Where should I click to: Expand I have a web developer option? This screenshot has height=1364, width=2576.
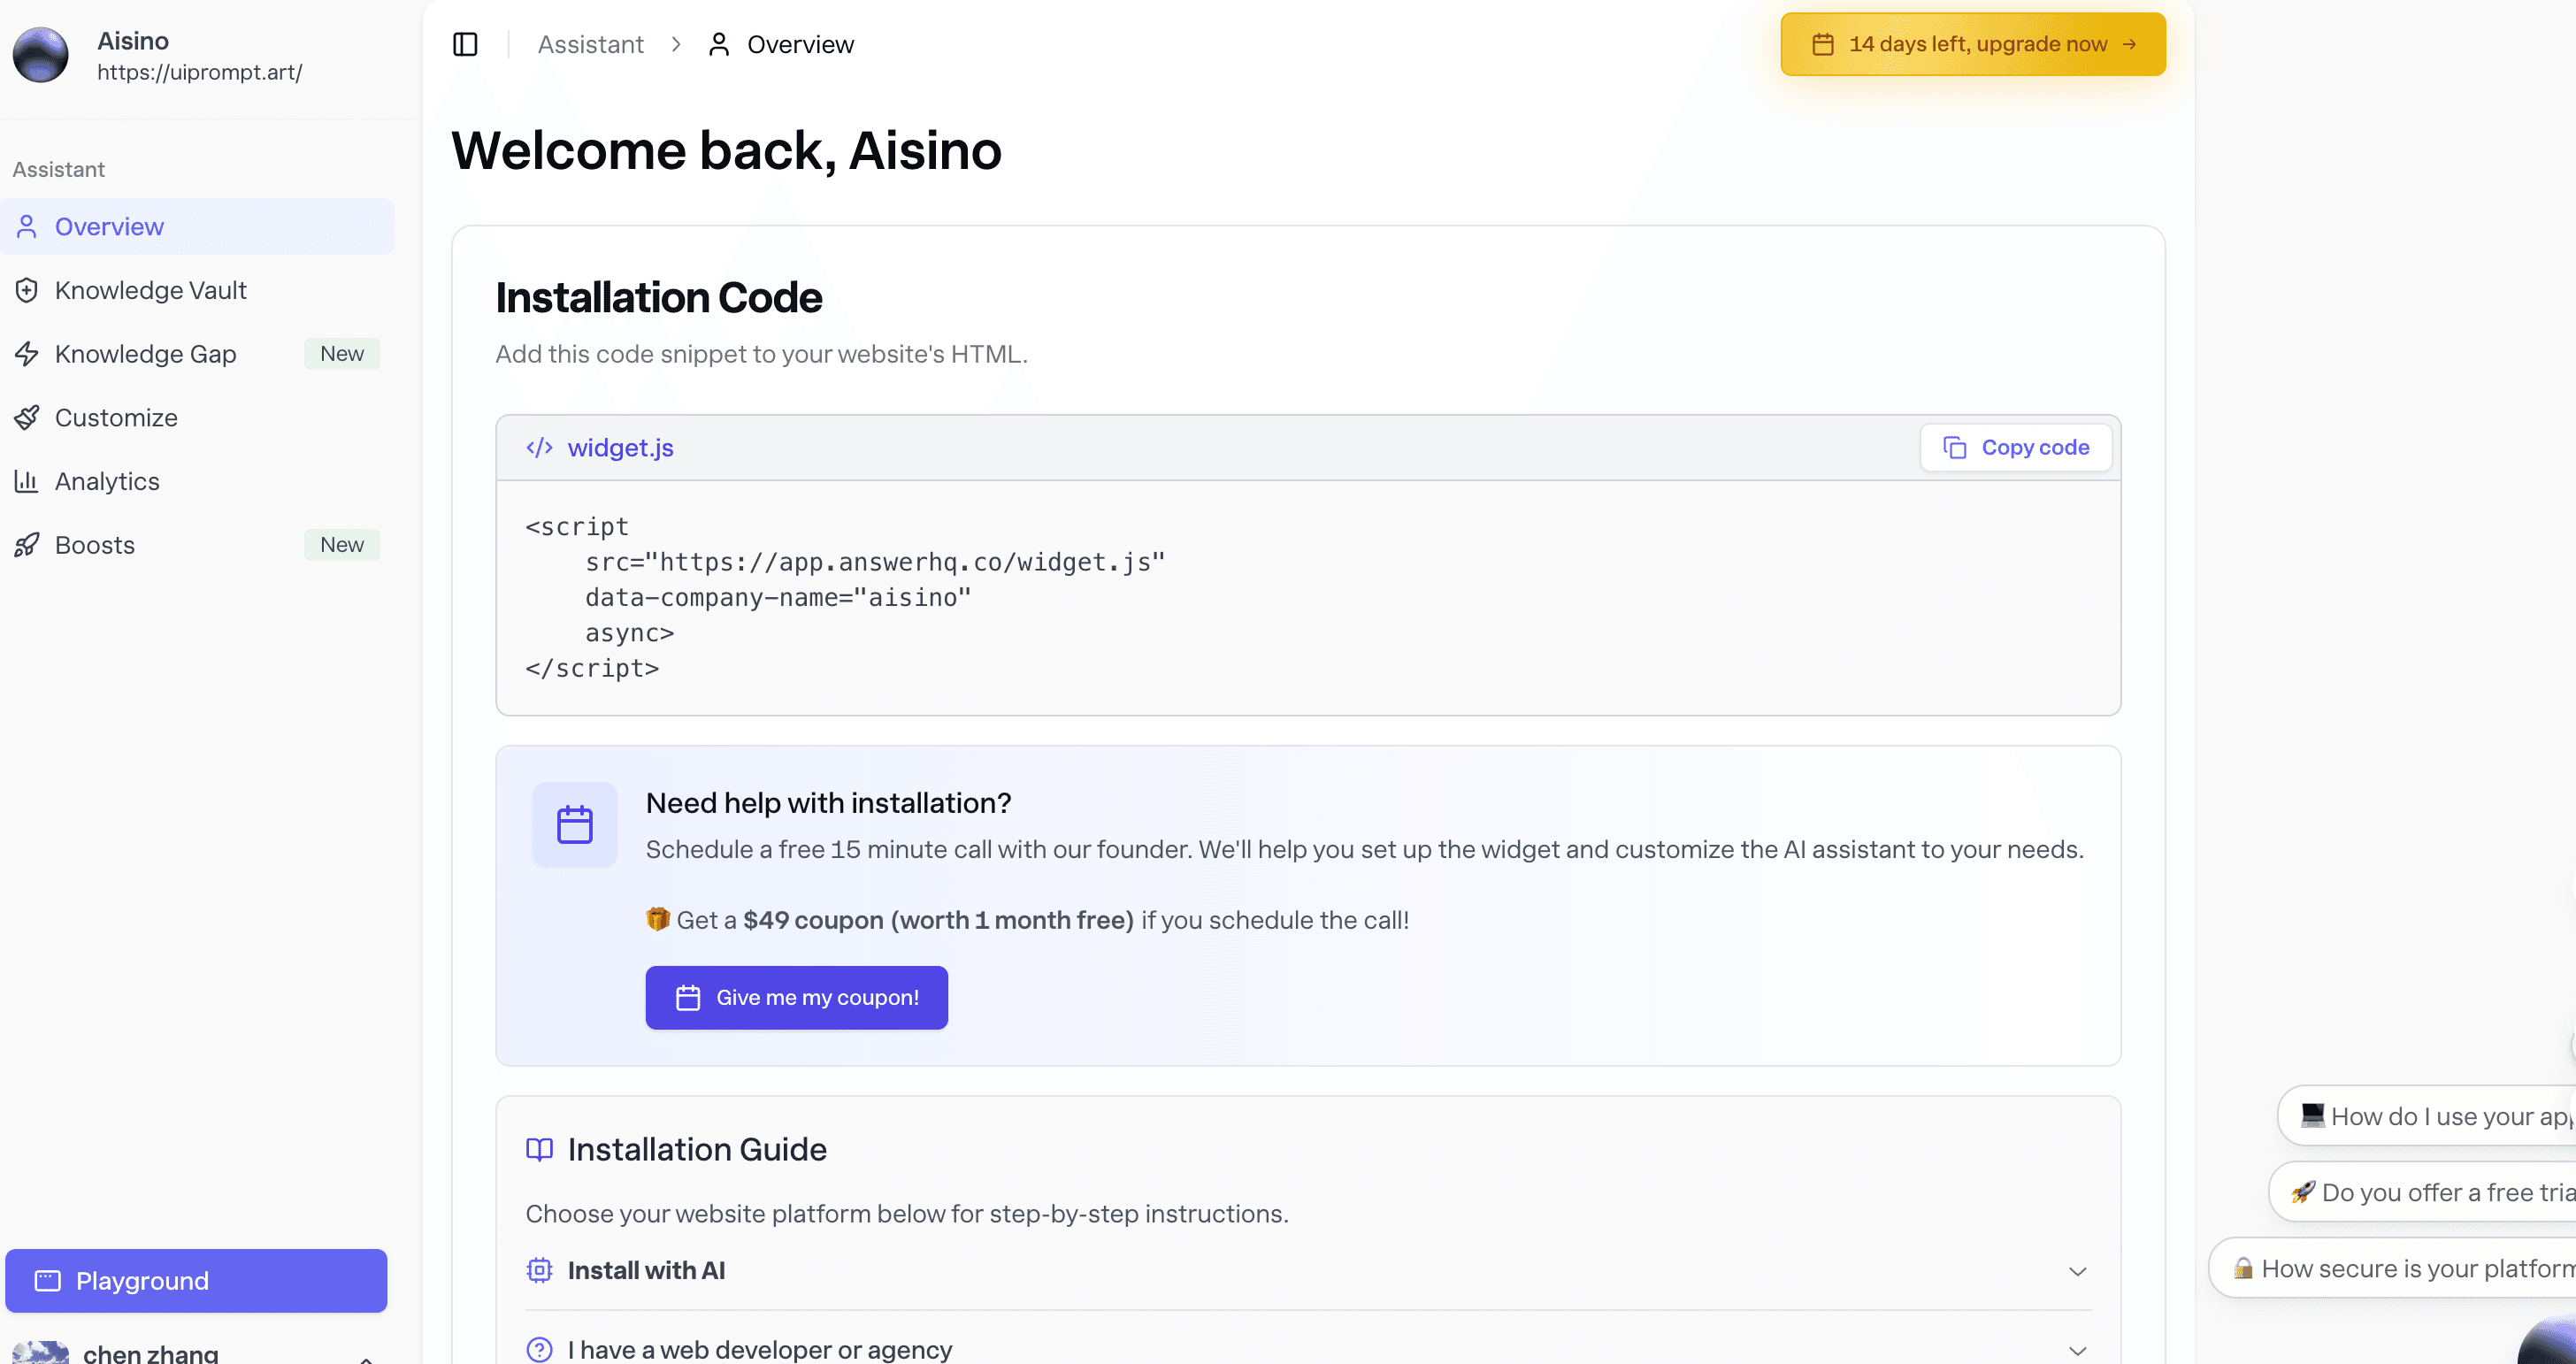[x=1308, y=1349]
